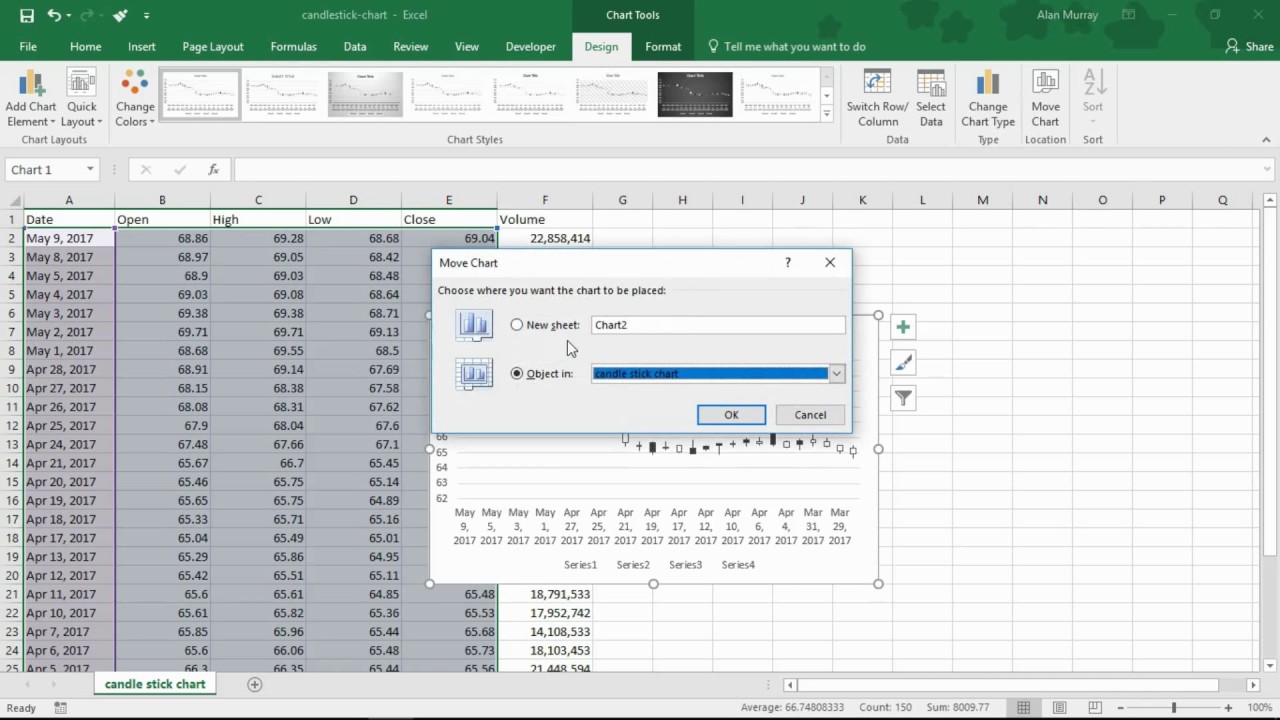This screenshot has width=1280, height=720.
Task: Click Chart Styles paintbrush button beside chart
Action: point(903,363)
